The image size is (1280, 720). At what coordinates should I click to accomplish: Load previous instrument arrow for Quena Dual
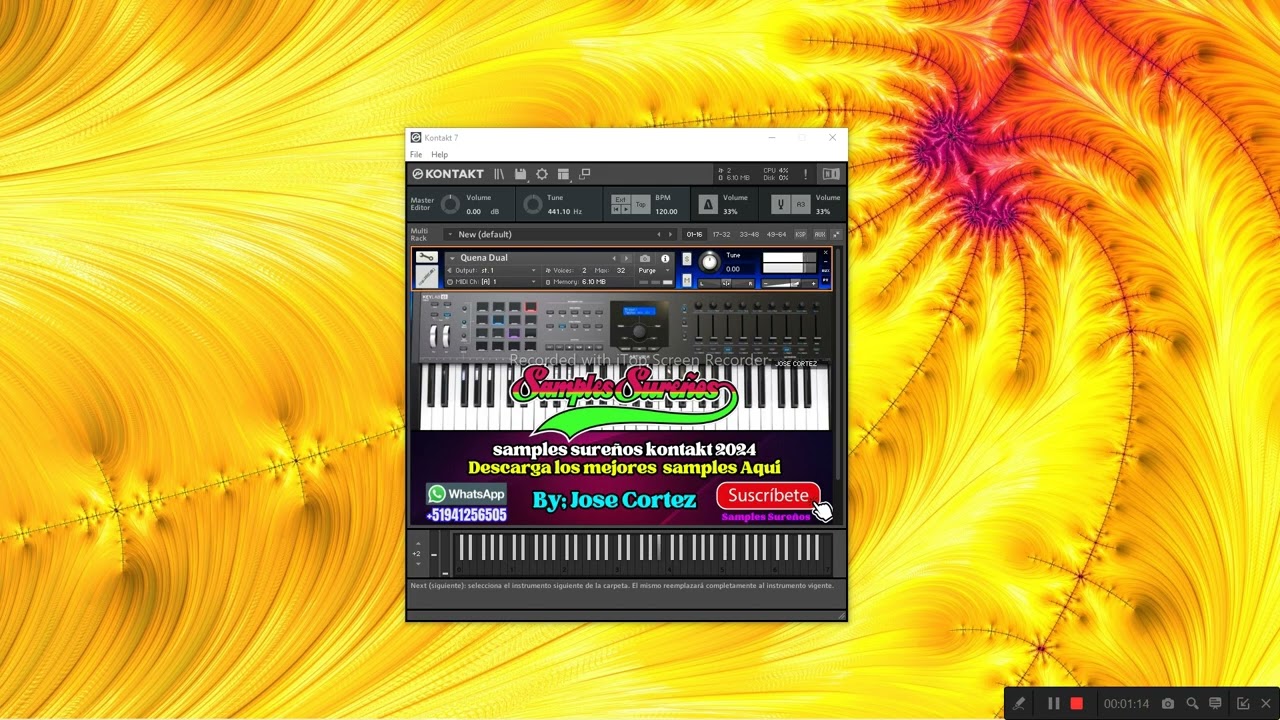[x=614, y=258]
